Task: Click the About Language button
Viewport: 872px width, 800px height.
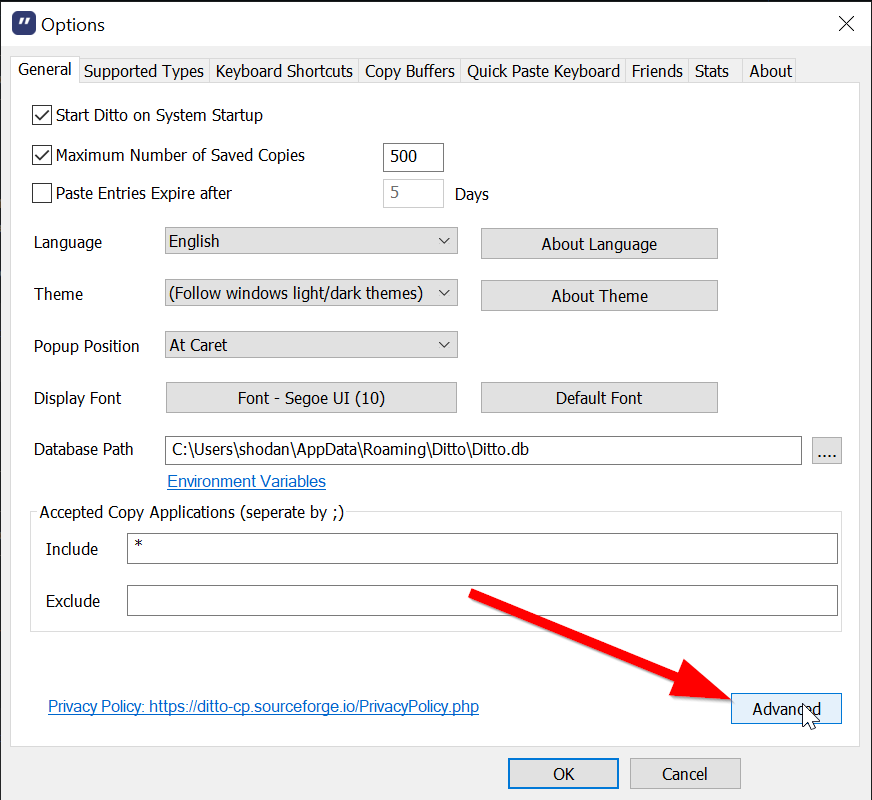Action: [x=599, y=244]
